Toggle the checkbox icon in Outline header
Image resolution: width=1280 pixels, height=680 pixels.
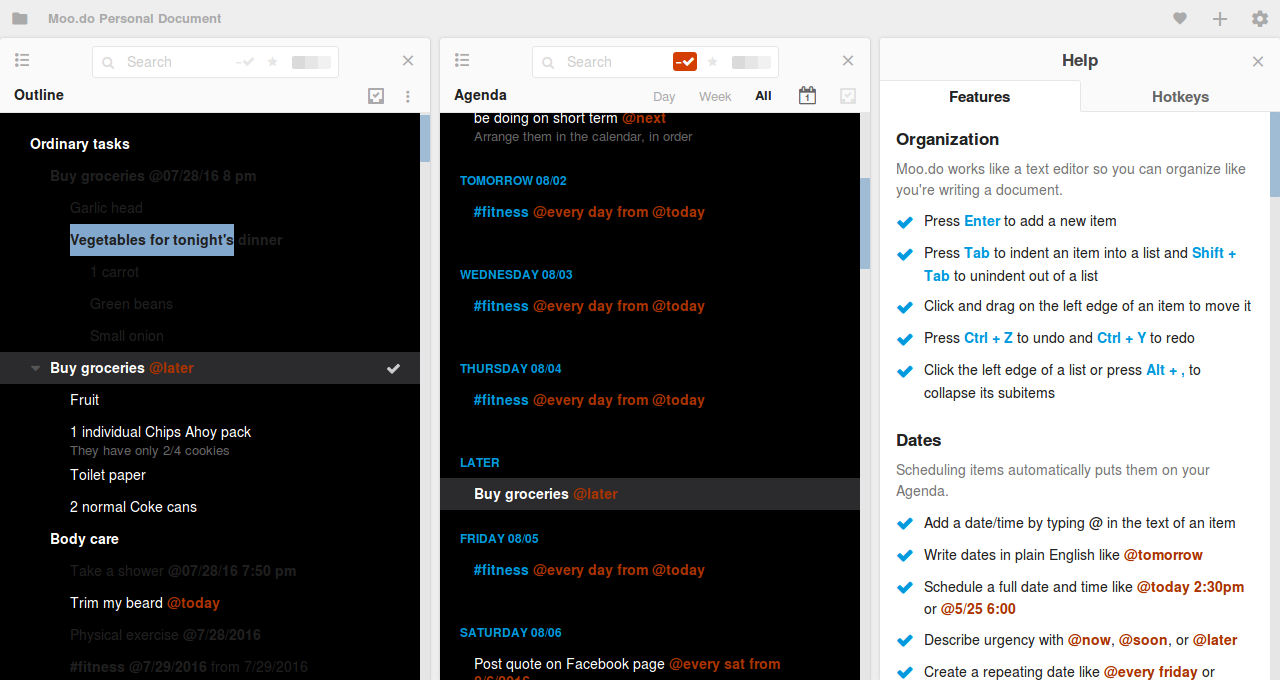point(376,96)
